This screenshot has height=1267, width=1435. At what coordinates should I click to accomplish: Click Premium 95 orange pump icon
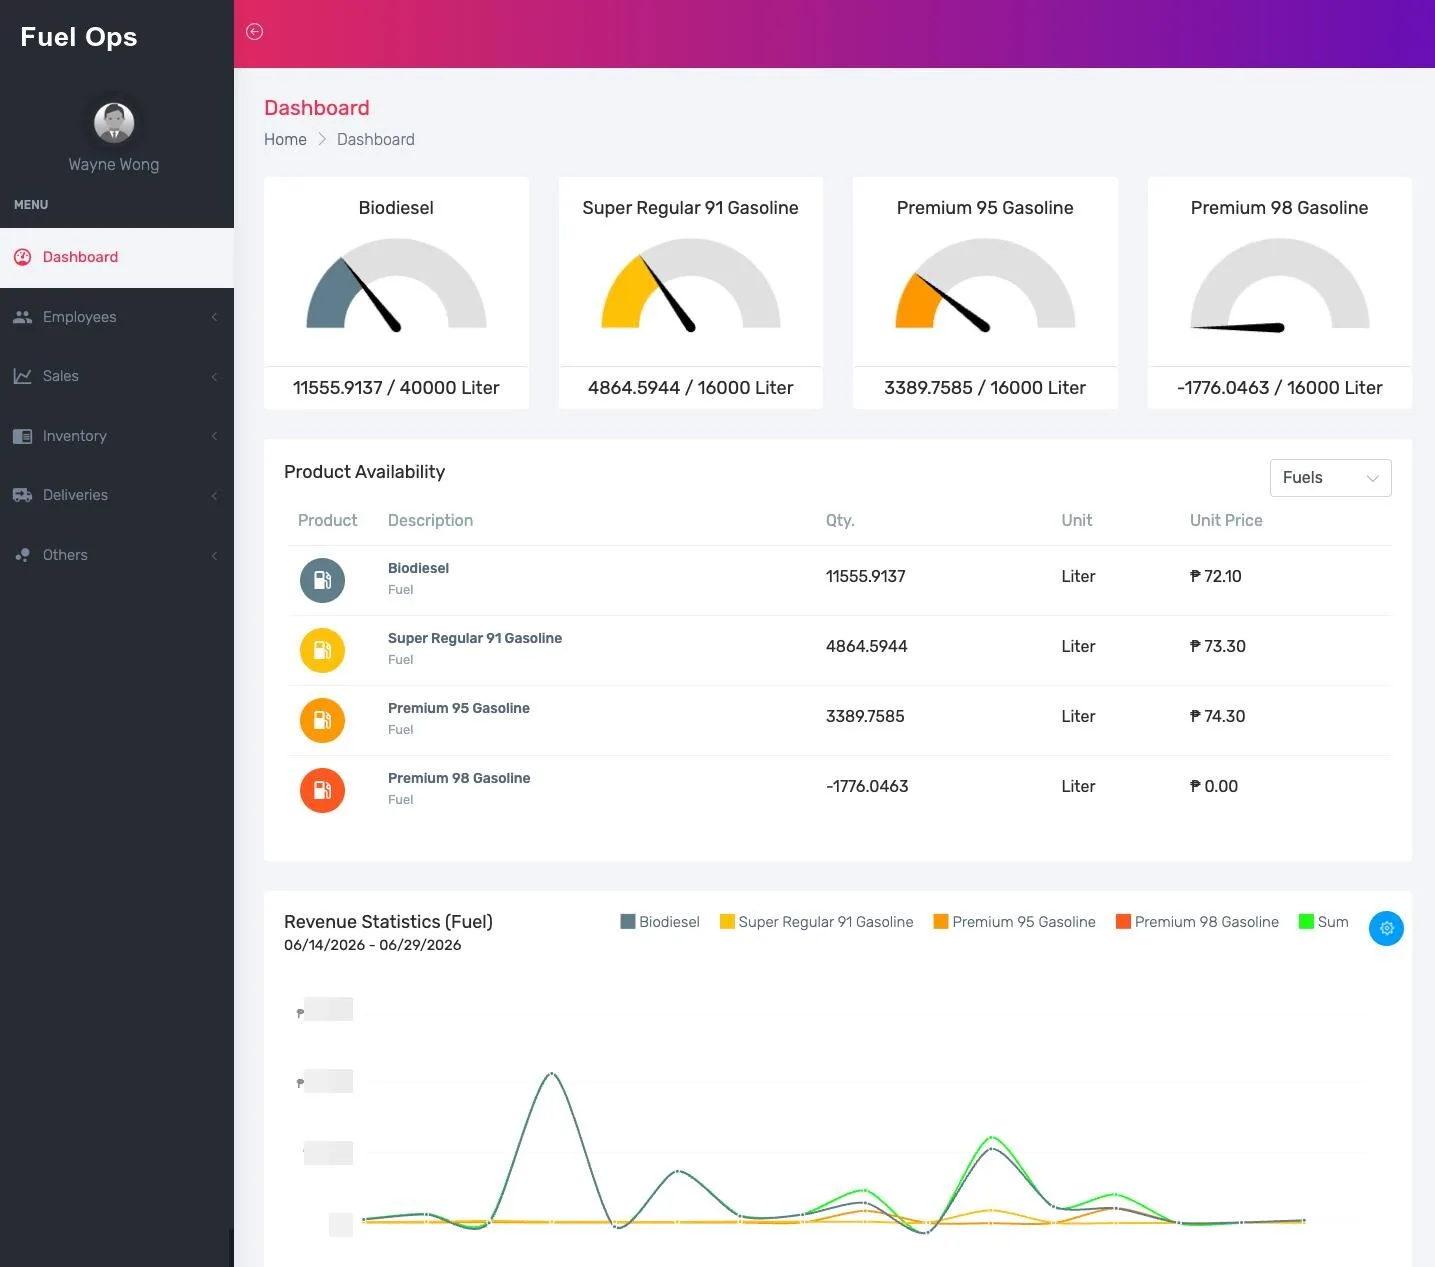(322, 720)
